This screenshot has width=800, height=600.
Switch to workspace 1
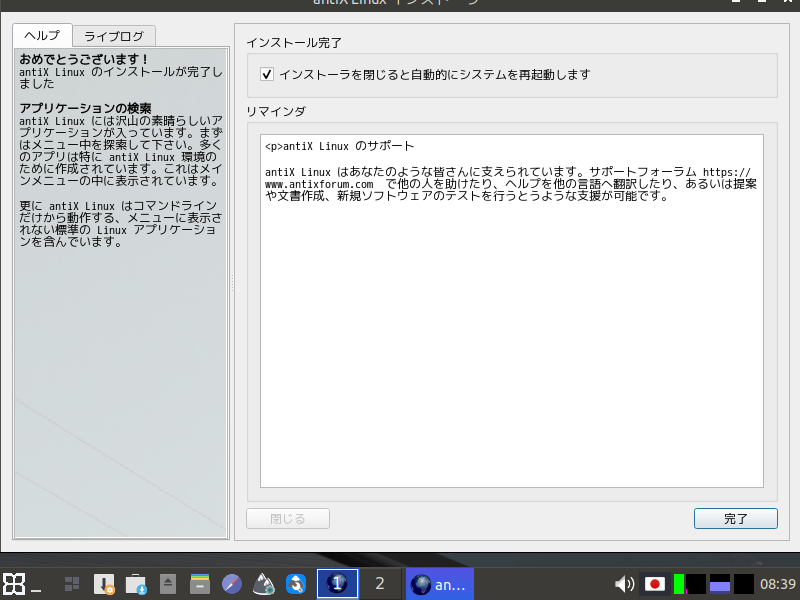pyautogui.click(x=337, y=583)
